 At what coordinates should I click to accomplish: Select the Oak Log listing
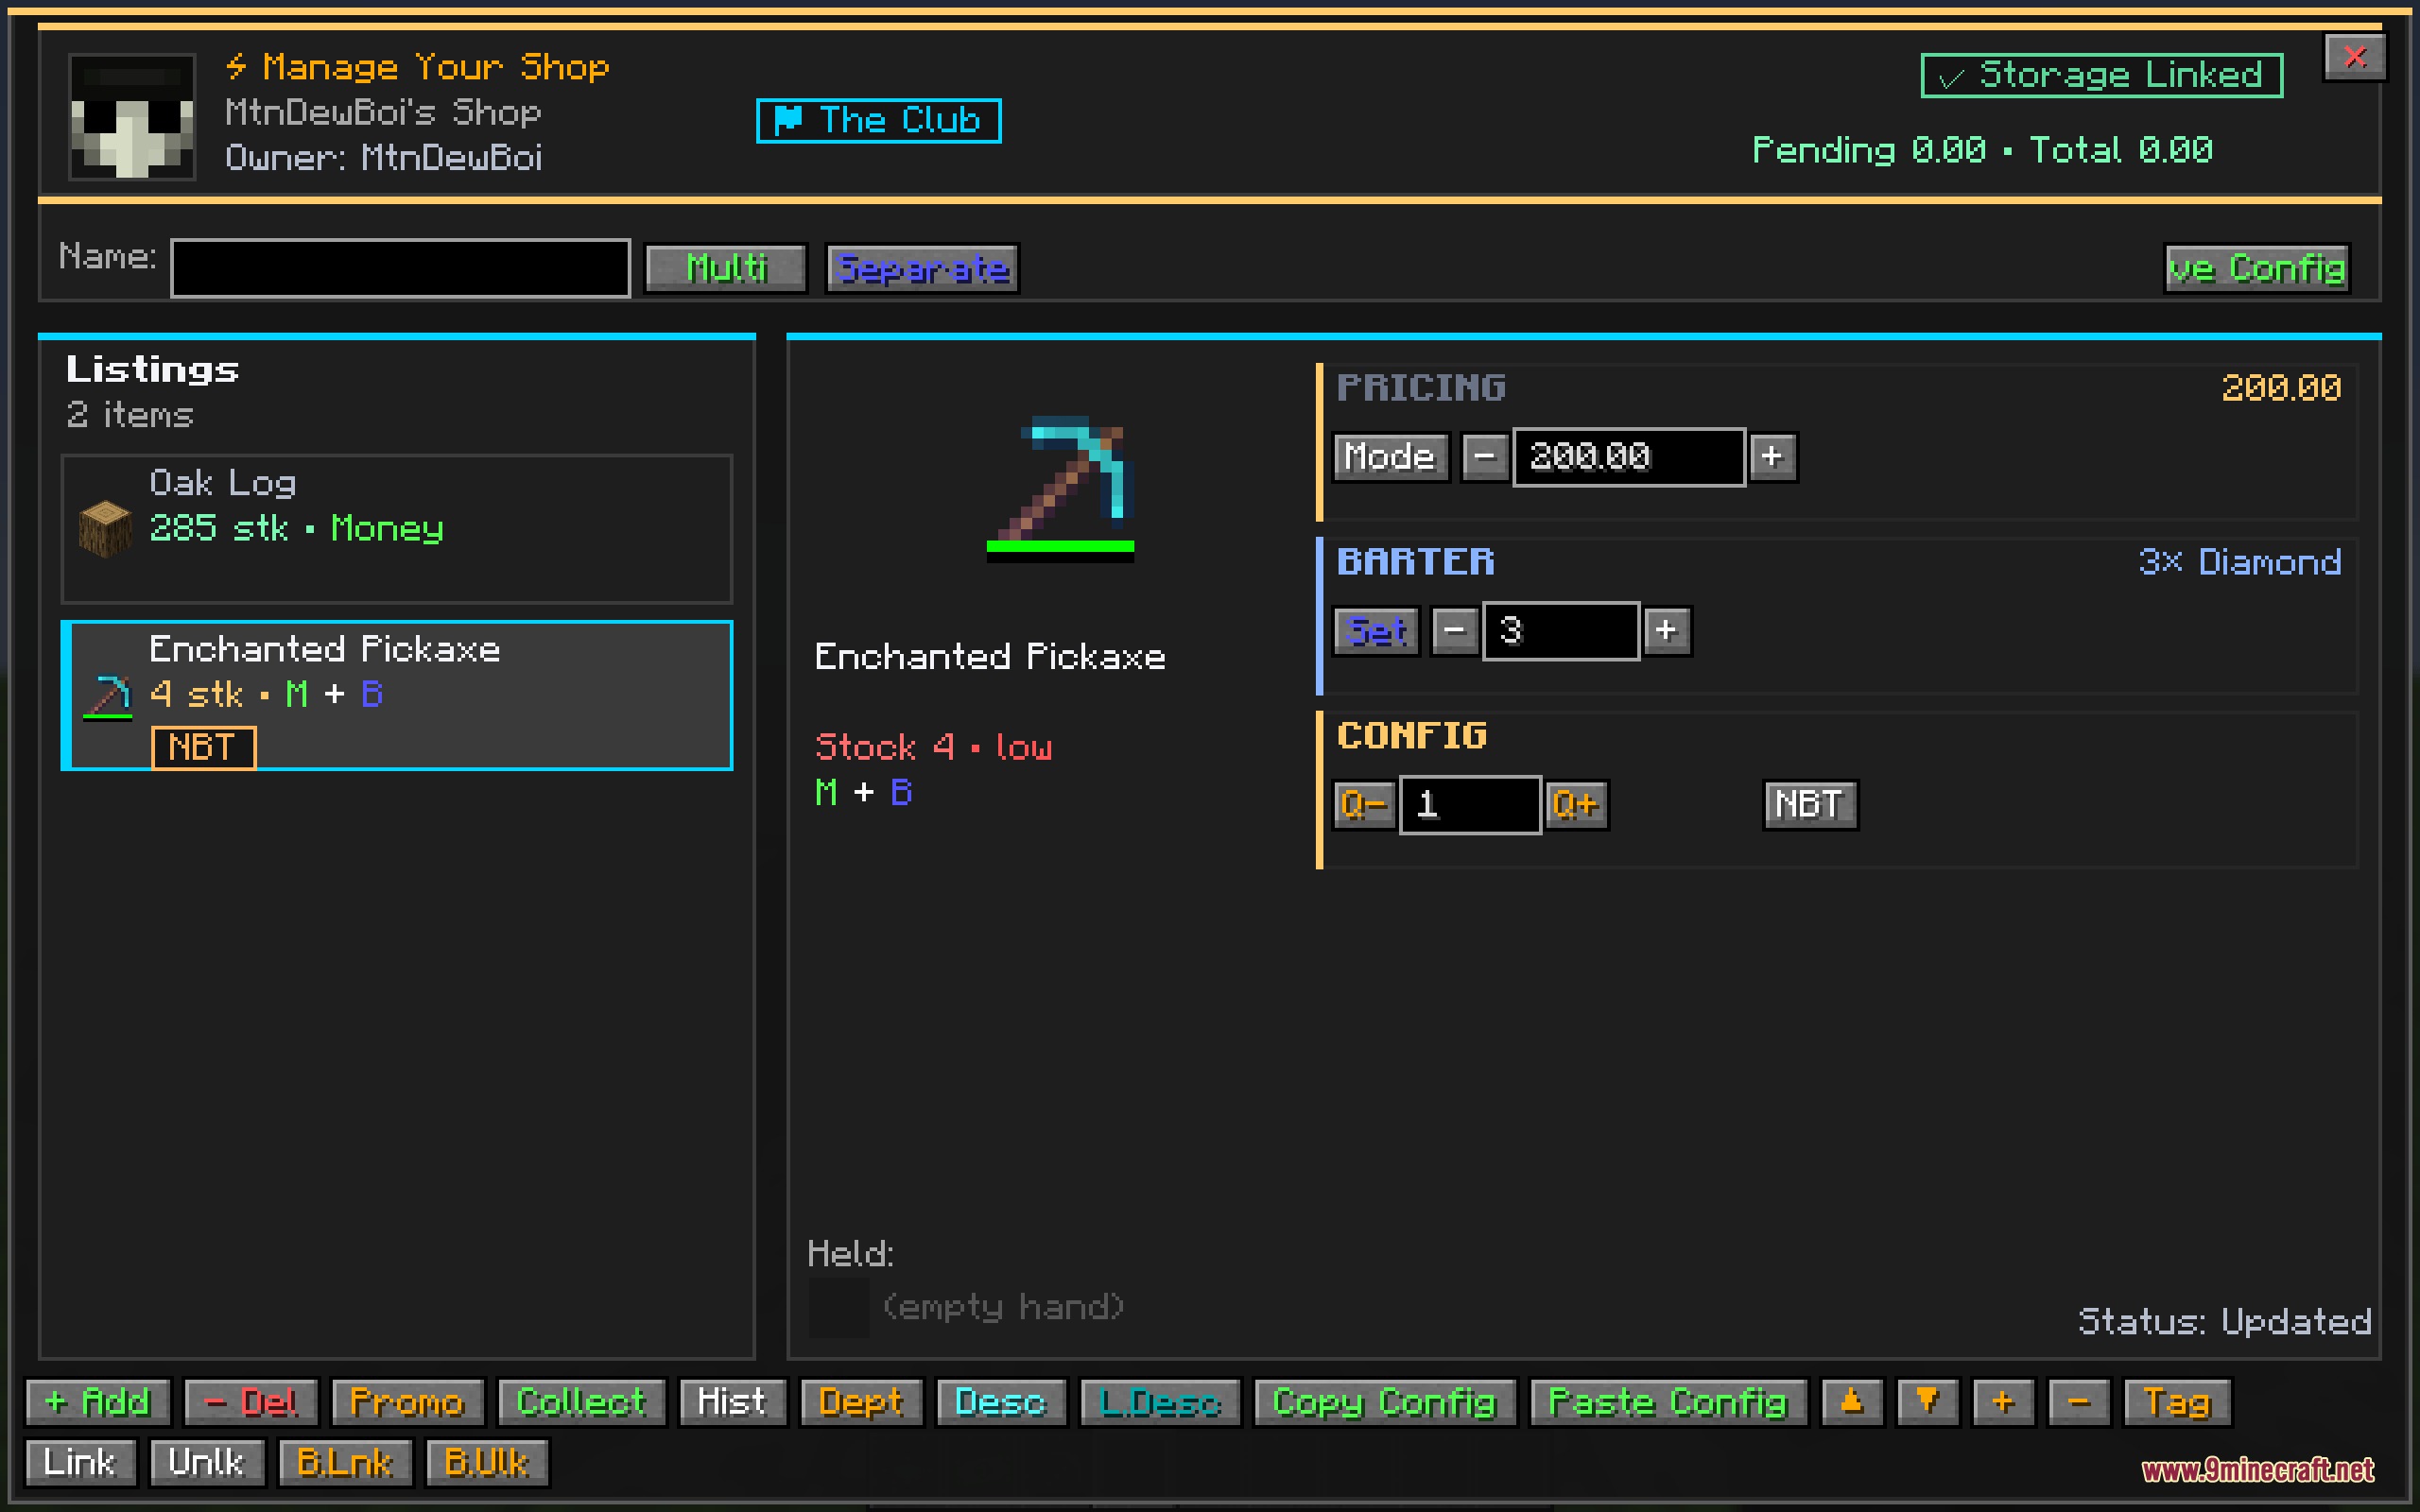(397, 529)
